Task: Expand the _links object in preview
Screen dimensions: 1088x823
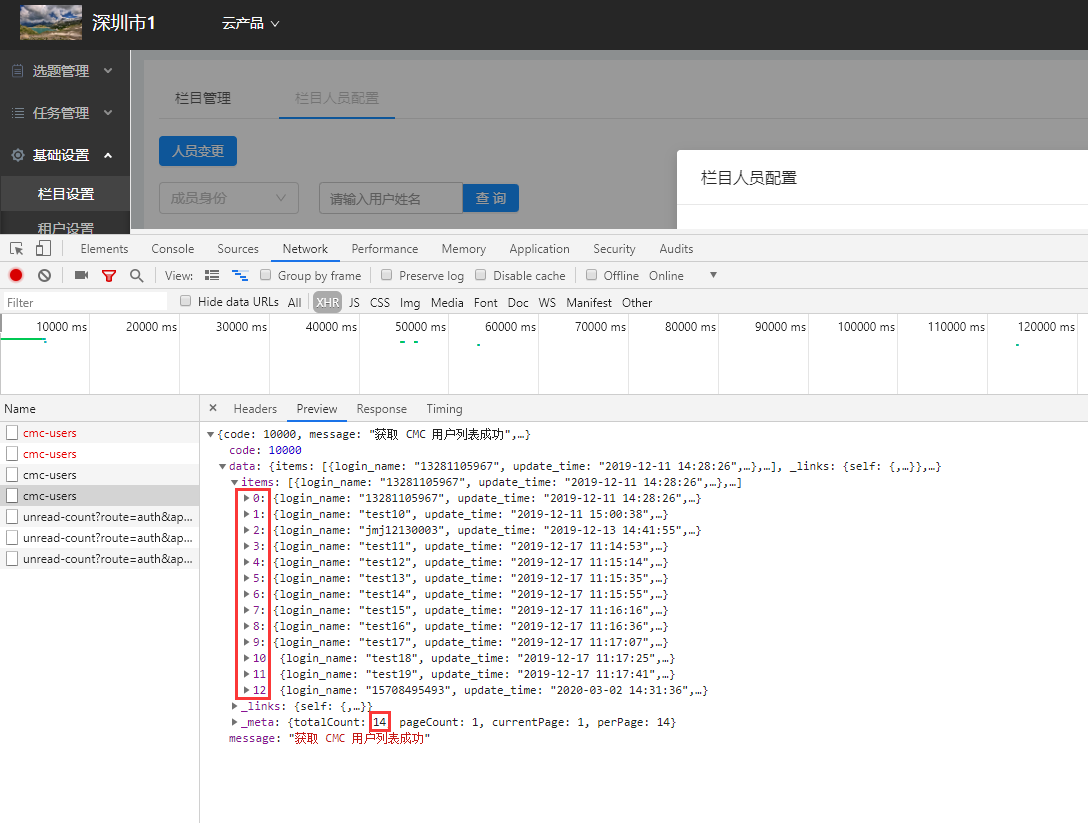Action: click(235, 706)
